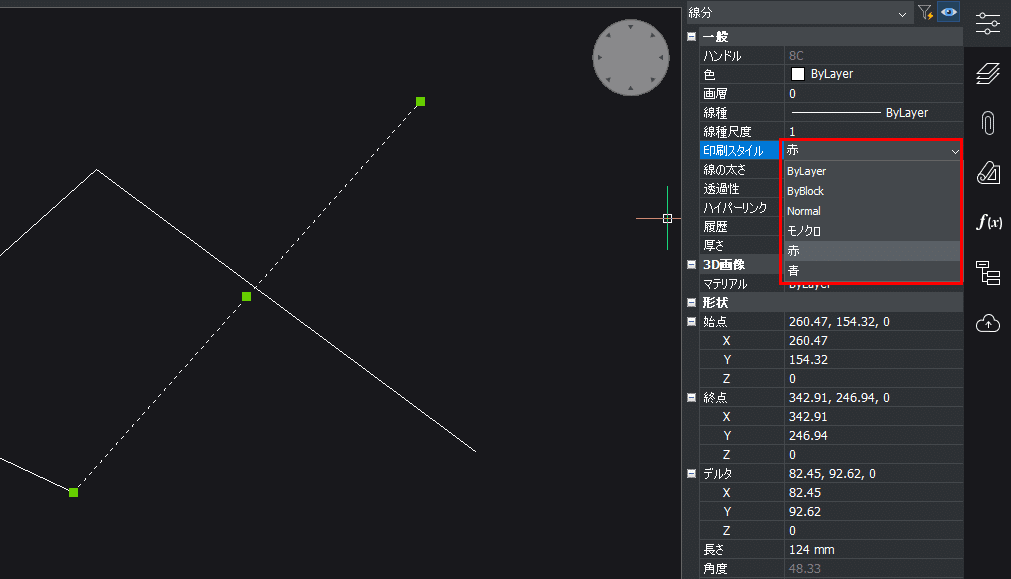1011x579 pixels.
Task: Select the ハイパーリンク property label
Action: tap(734, 208)
